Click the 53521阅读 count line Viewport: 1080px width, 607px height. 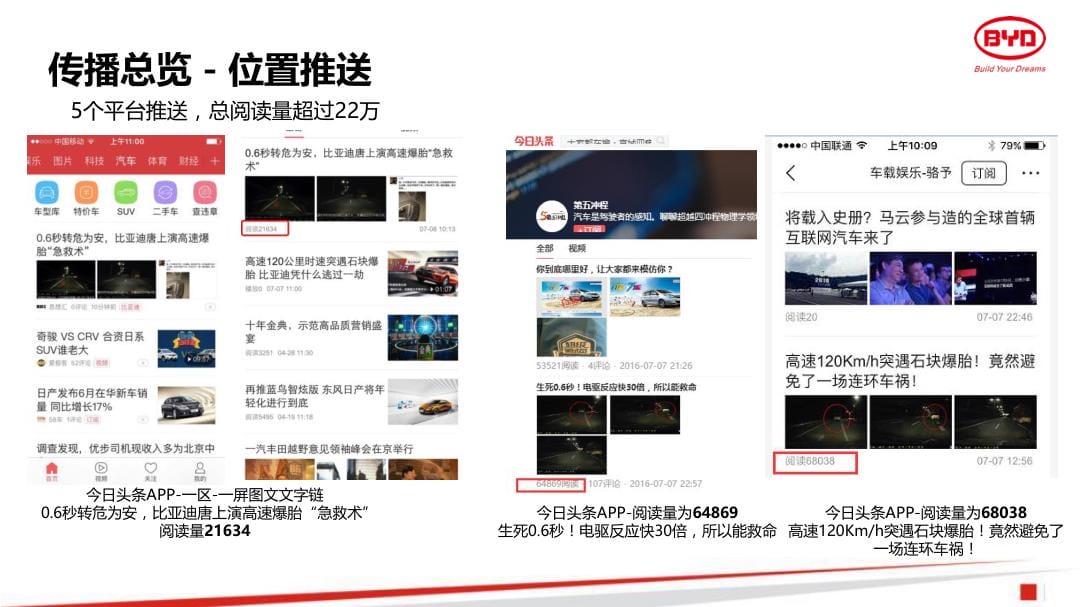pos(614,365)
